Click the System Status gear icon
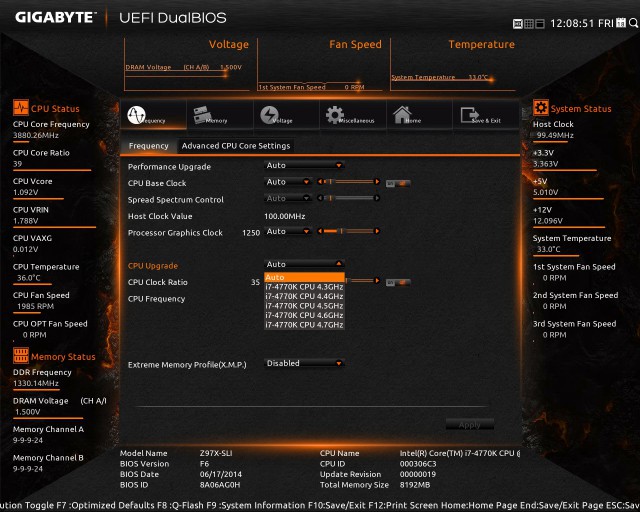 pos(541,108)
